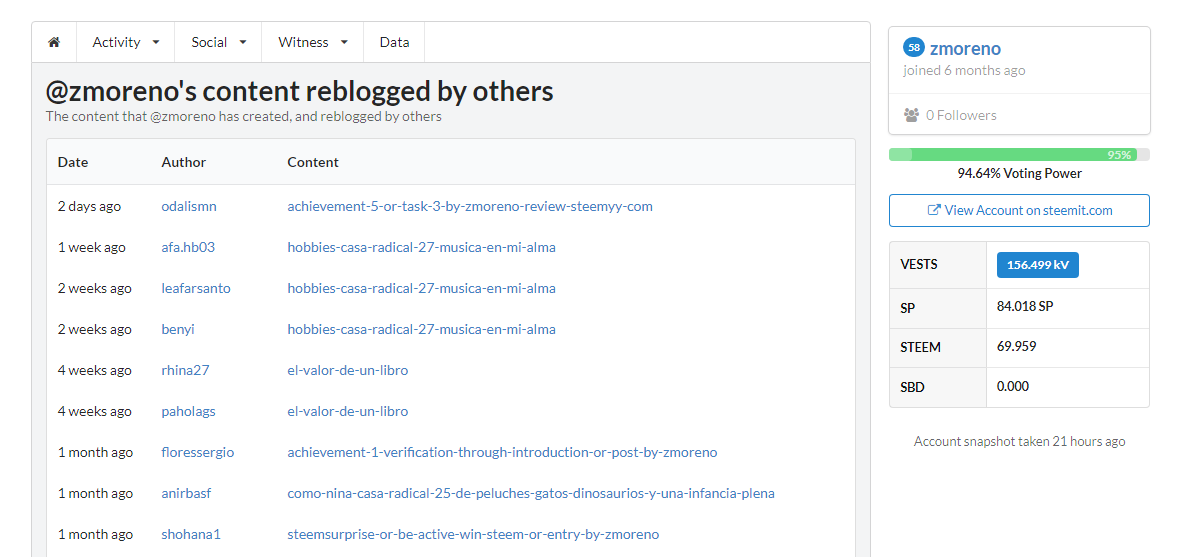
Task: Open author anirbasf profile
Action: click(x=186, y=494)
